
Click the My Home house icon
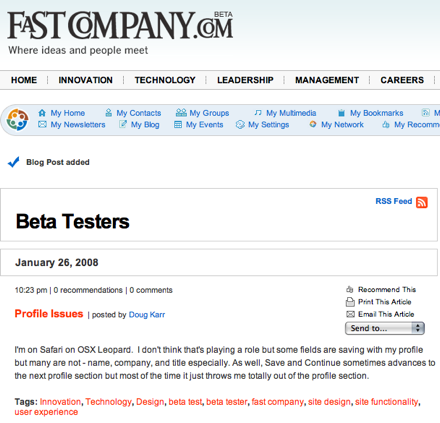tap(42, 113)
